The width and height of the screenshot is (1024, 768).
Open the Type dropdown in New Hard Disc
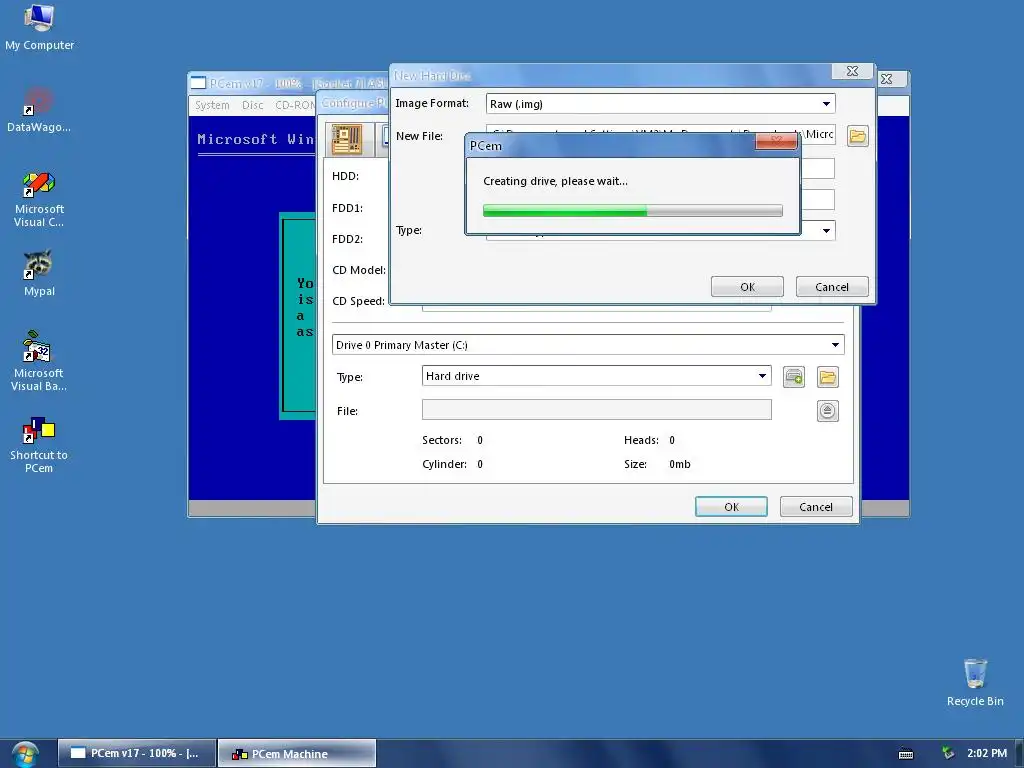coord(826,231)
